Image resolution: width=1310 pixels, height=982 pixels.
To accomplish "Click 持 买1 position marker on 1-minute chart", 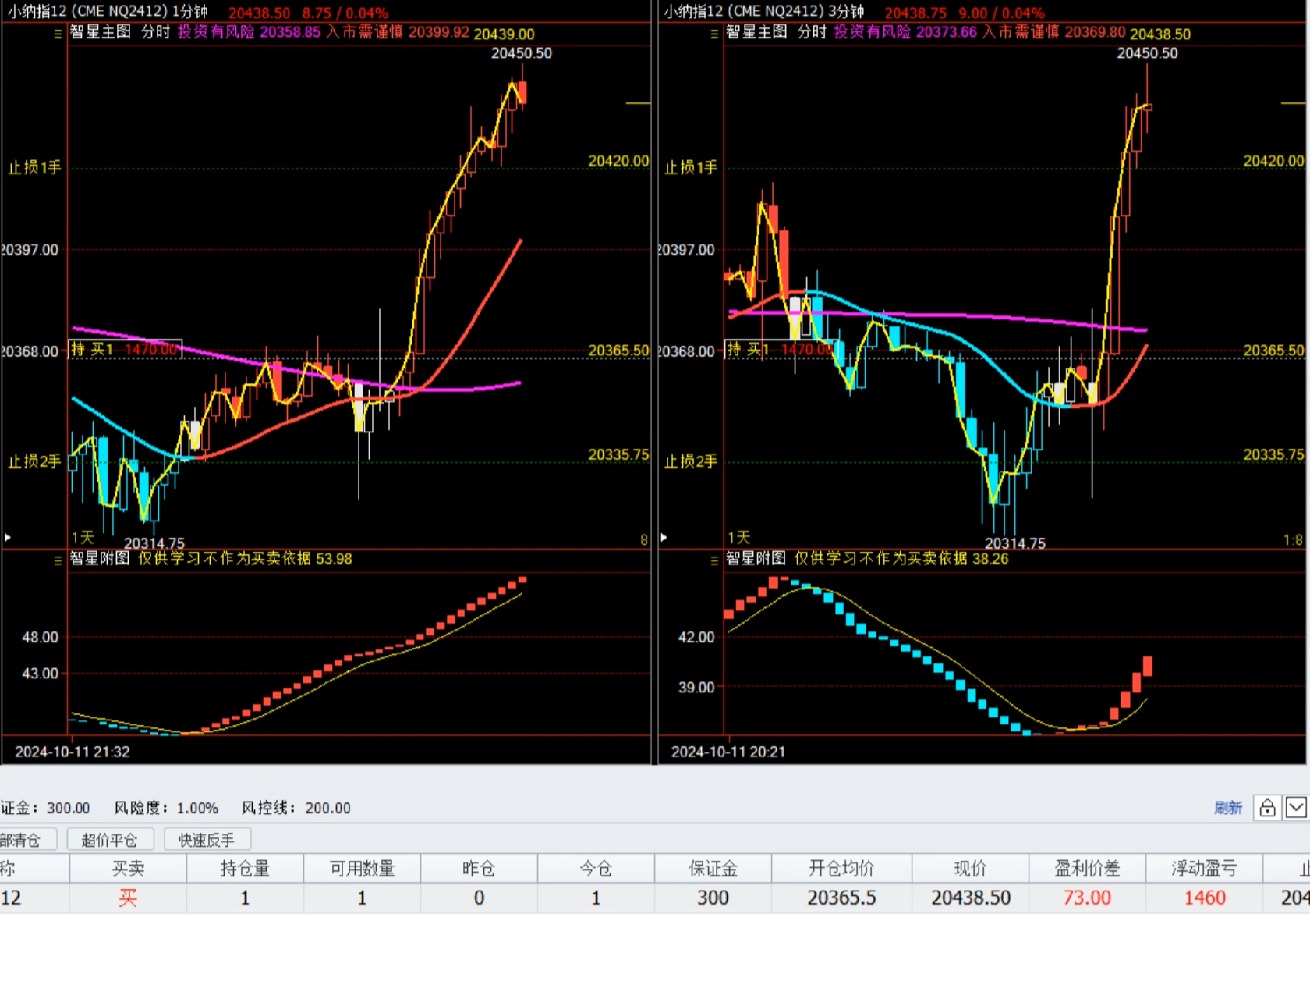I will 125,349.
